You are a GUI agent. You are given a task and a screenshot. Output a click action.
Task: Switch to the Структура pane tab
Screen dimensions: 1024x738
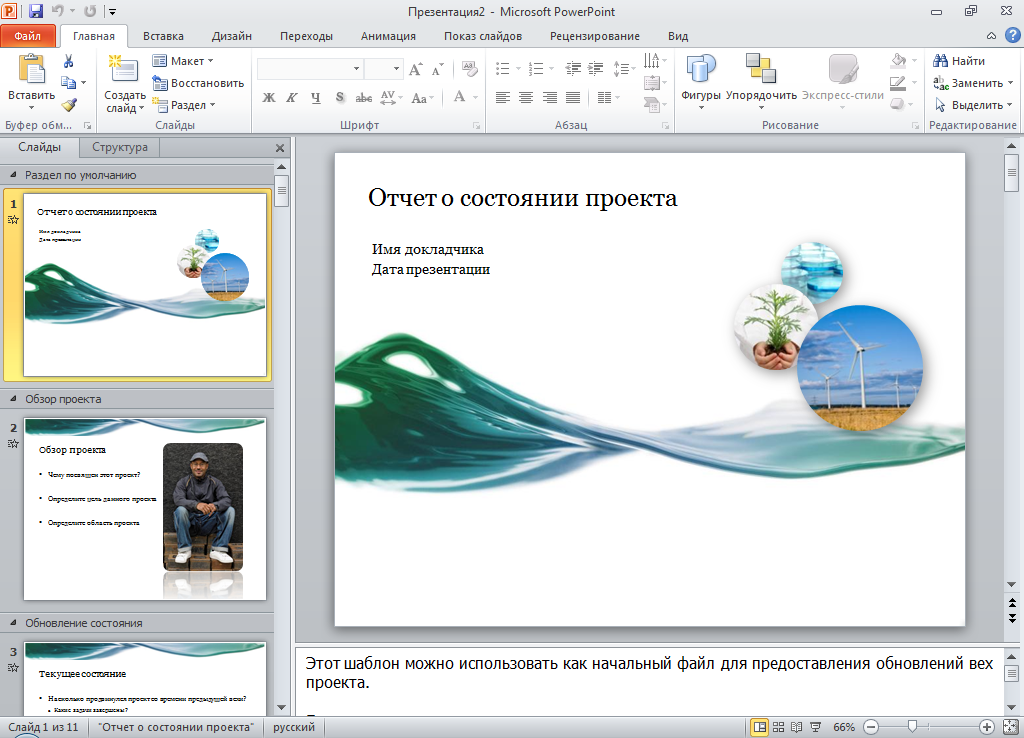pyautogui.click(x=120, y=147)
